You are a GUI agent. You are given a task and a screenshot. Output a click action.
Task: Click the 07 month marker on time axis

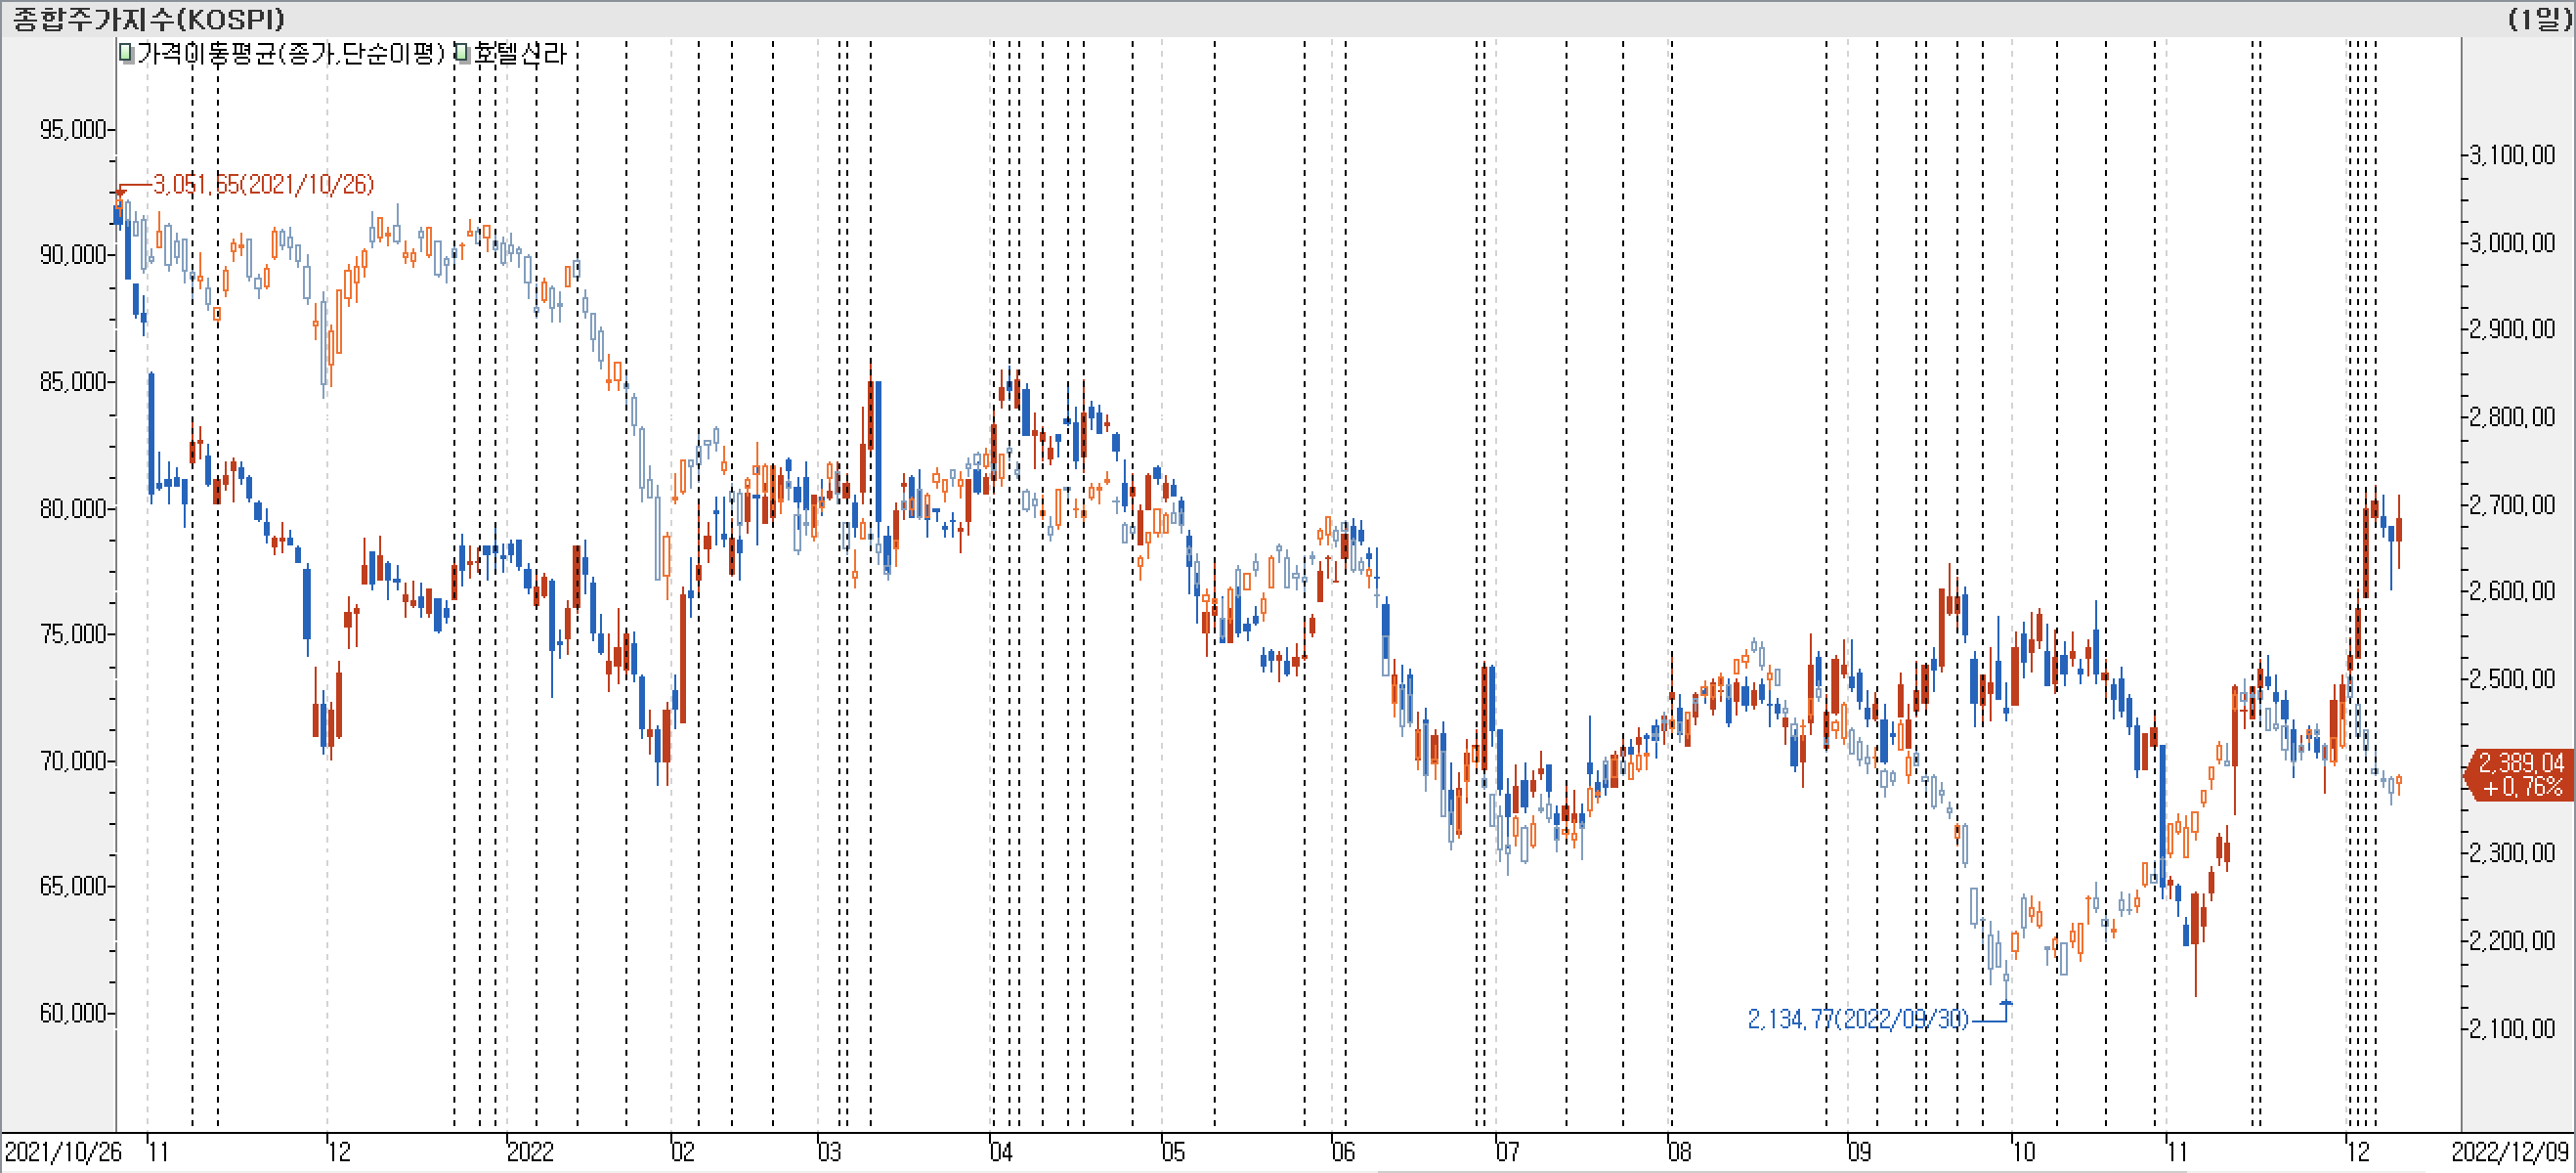click(1507, 1152)
